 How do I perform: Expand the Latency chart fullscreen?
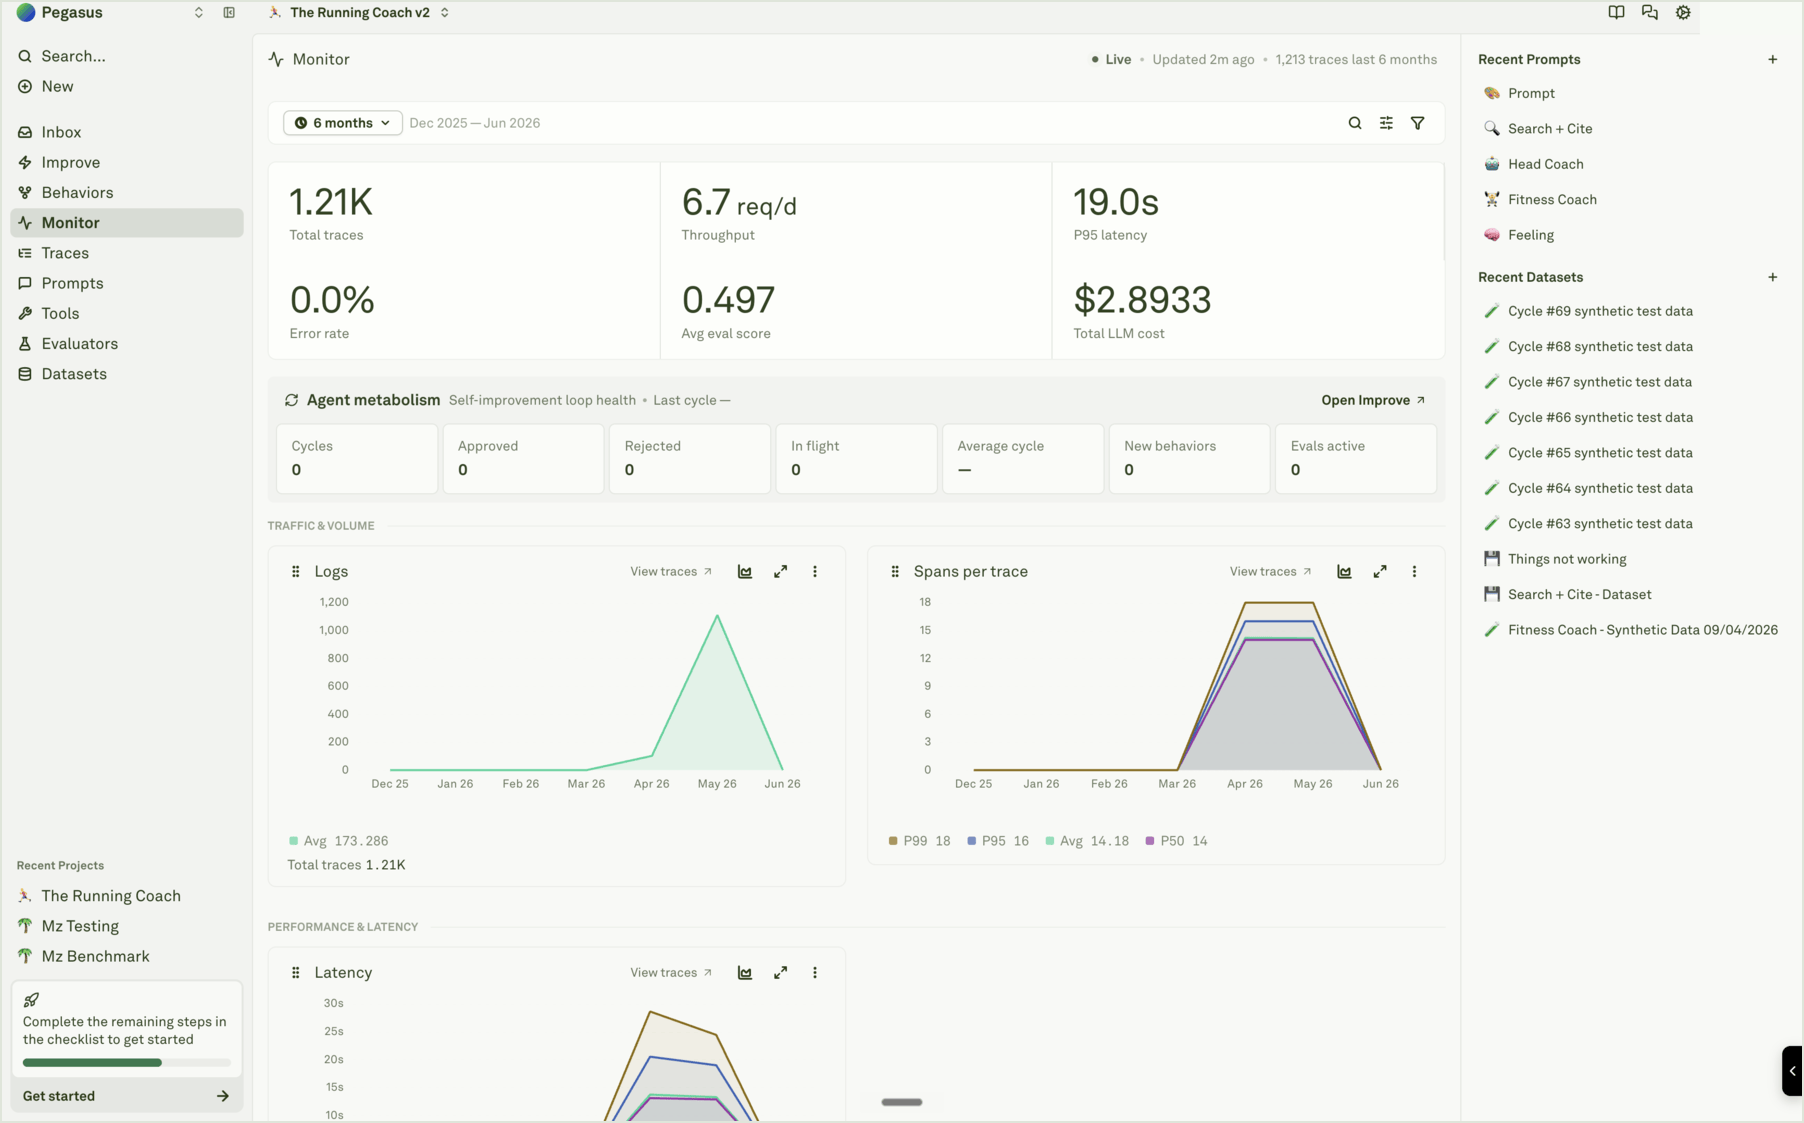coord(781,973)
